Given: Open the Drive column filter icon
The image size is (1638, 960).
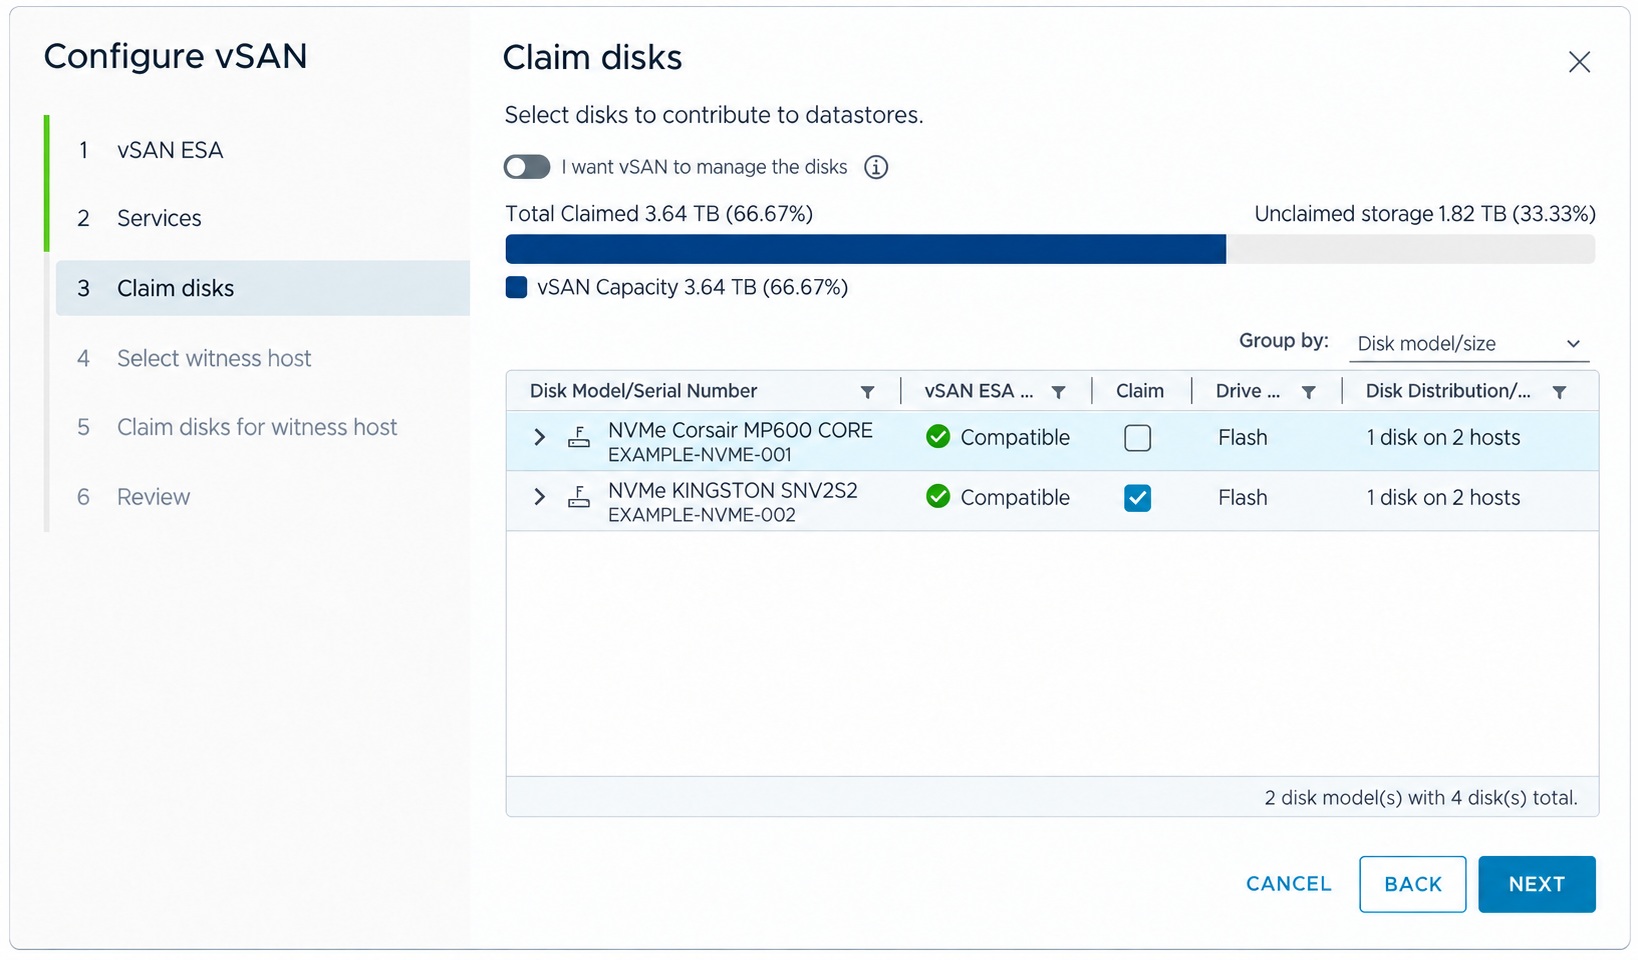Looking at the screenshot, I should (1308, 392).
